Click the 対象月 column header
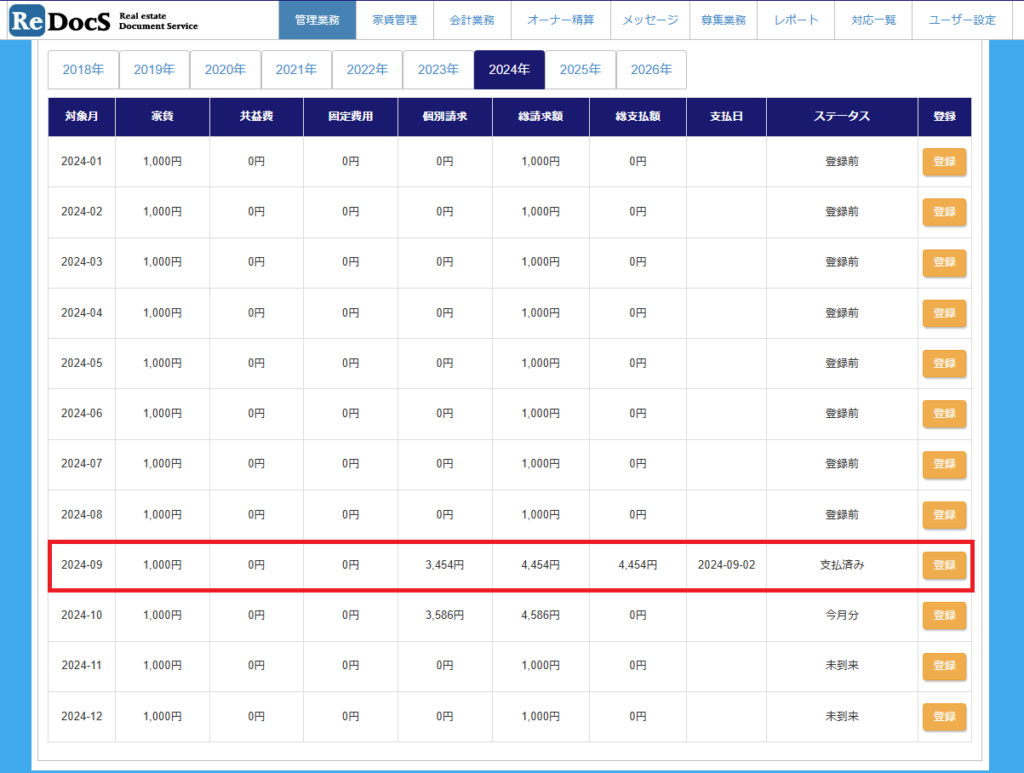 coord(82,116)
